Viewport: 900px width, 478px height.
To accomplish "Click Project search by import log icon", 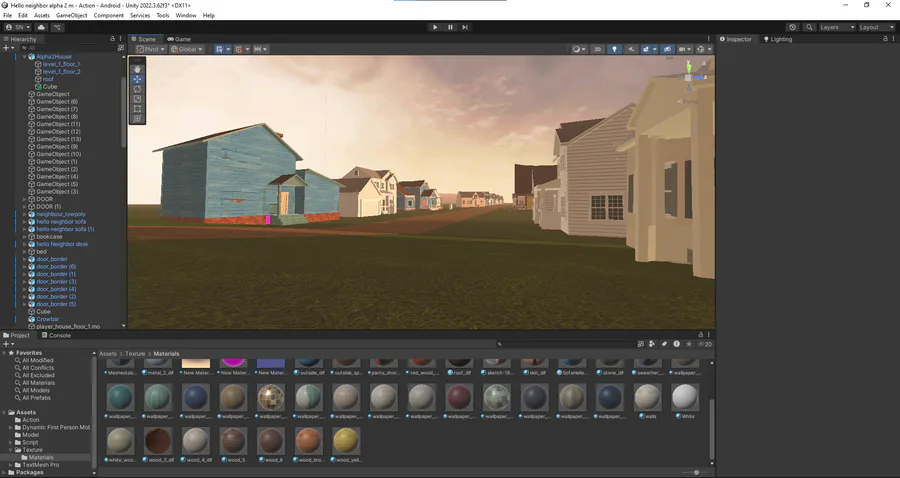I will (677, 344).
